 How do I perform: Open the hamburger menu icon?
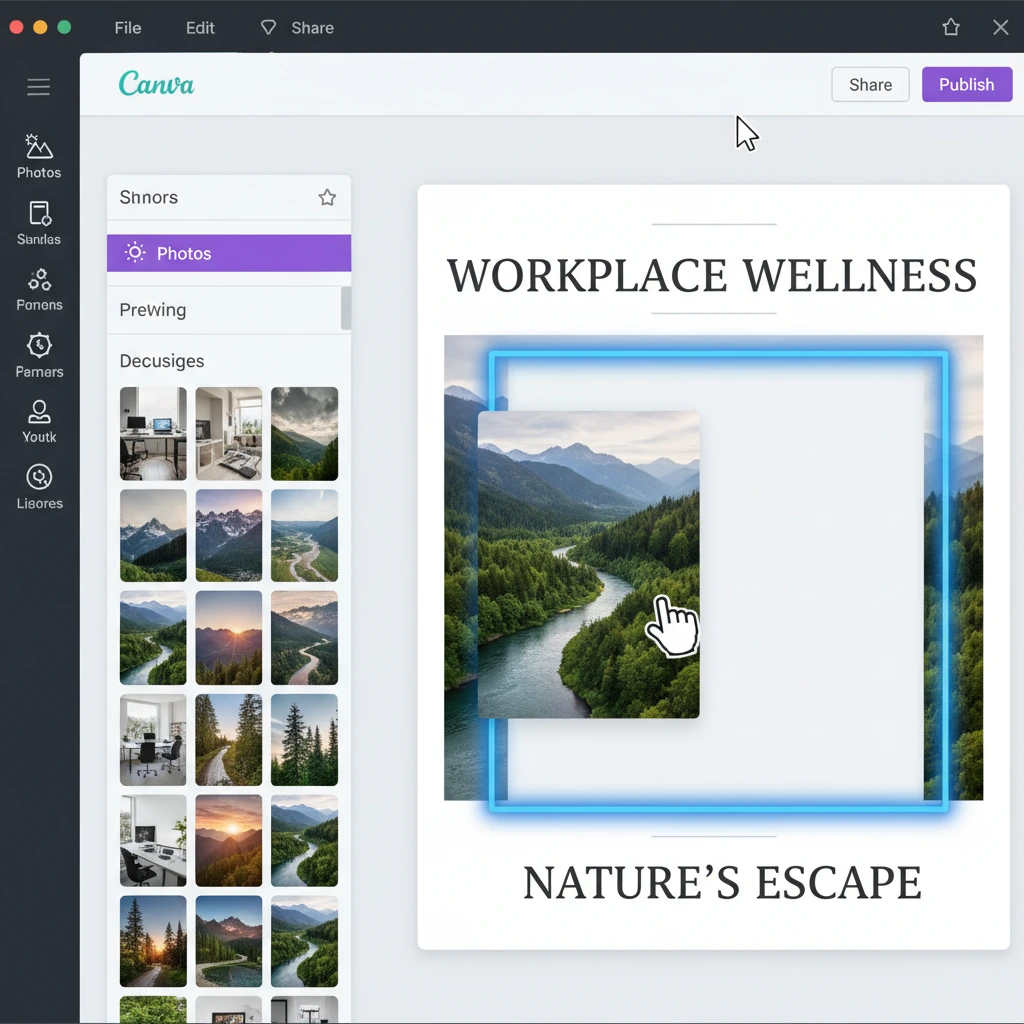point(39,88)
